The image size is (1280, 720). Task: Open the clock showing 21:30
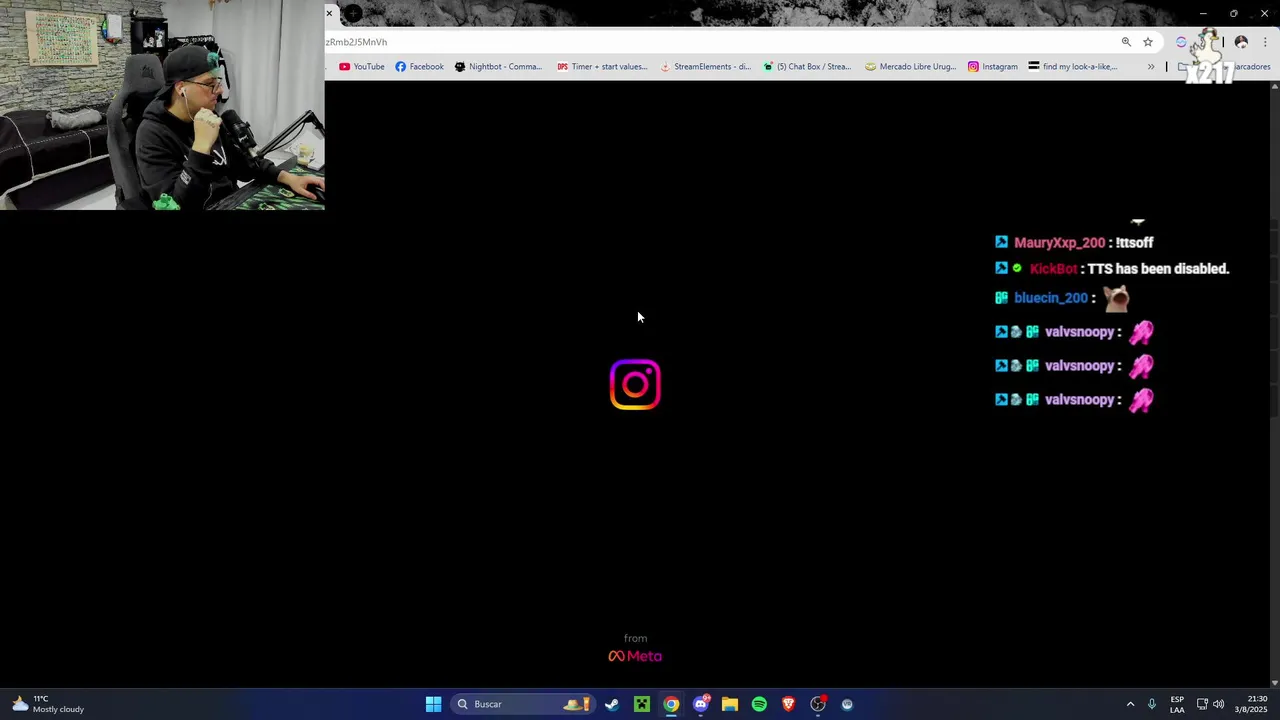coord(1251,704)
